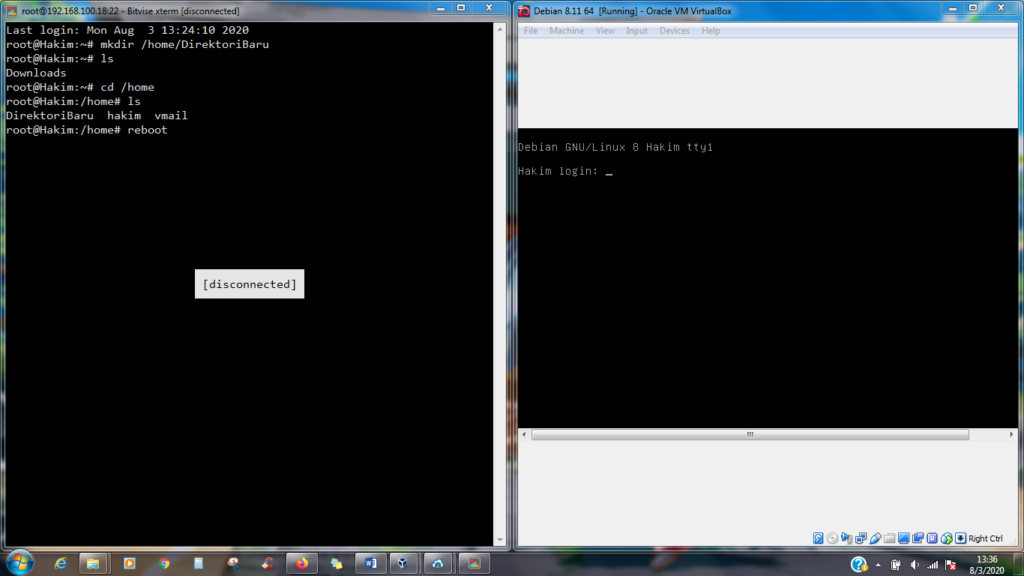Open the VirtualBox Help menu
Viewport: 1024px width, 576px height.
(x=711, y=31)
